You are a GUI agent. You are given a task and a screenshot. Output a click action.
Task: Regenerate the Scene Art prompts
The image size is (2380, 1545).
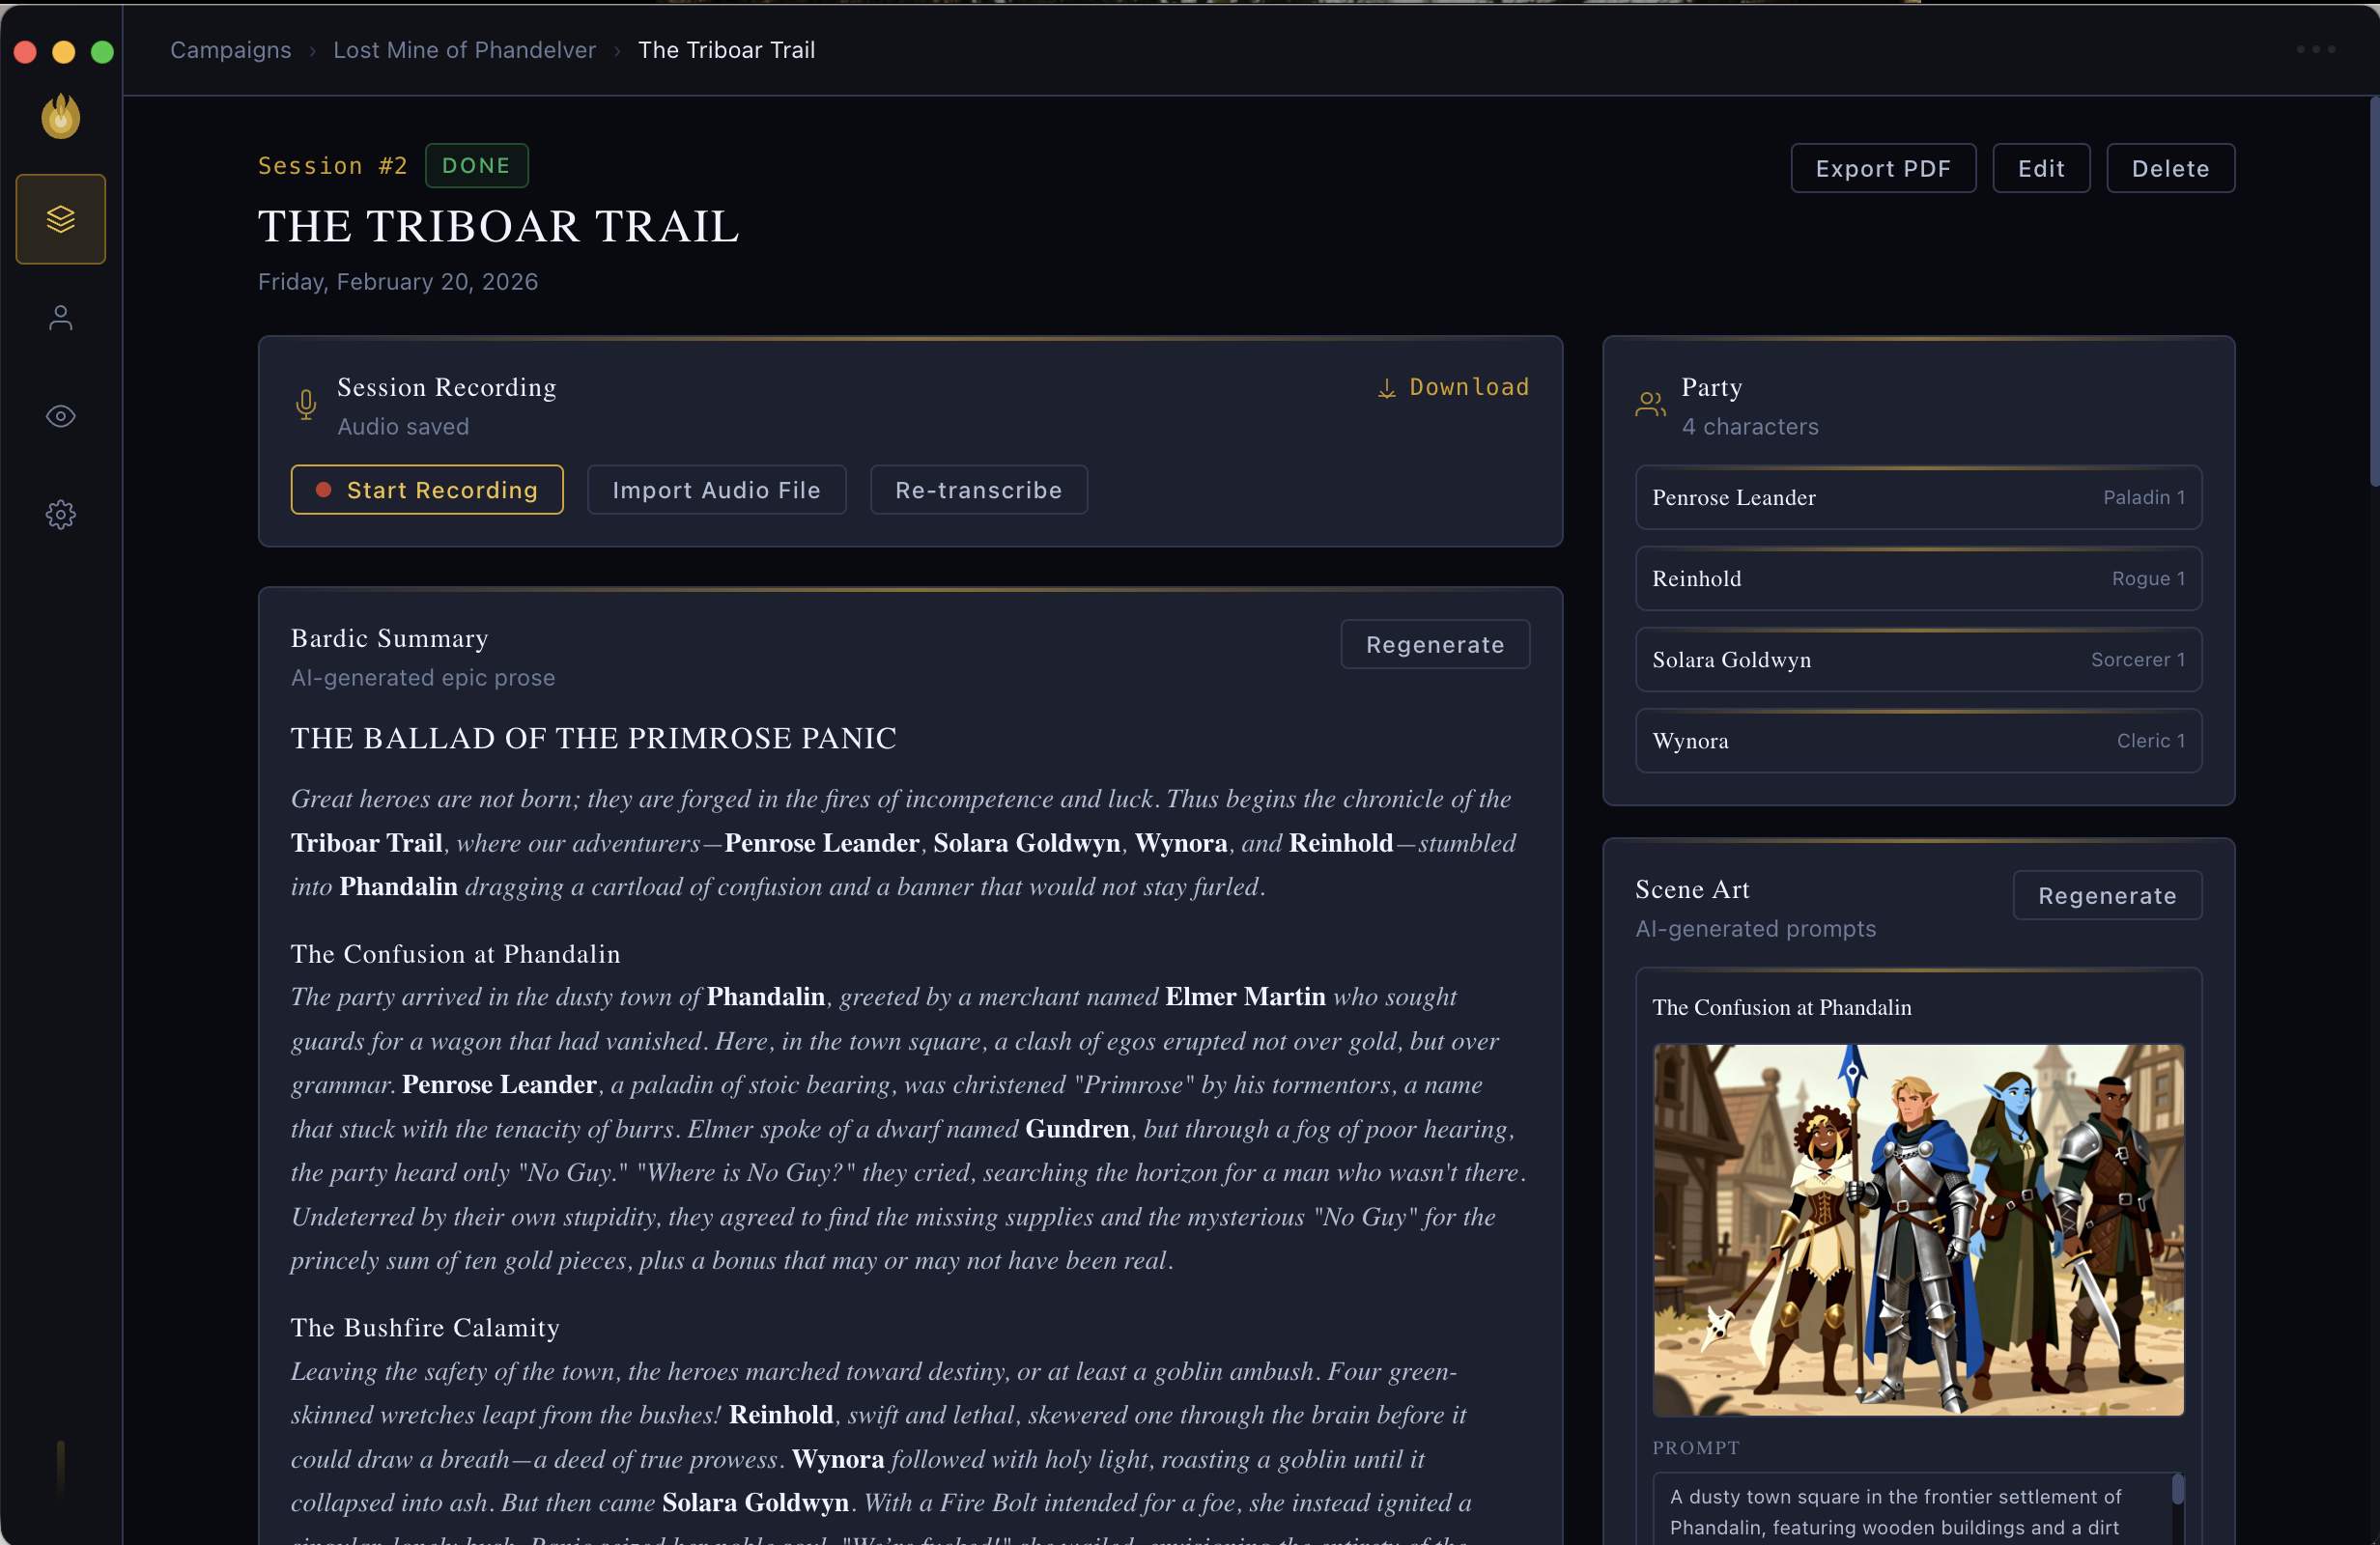pos(2107,895)
